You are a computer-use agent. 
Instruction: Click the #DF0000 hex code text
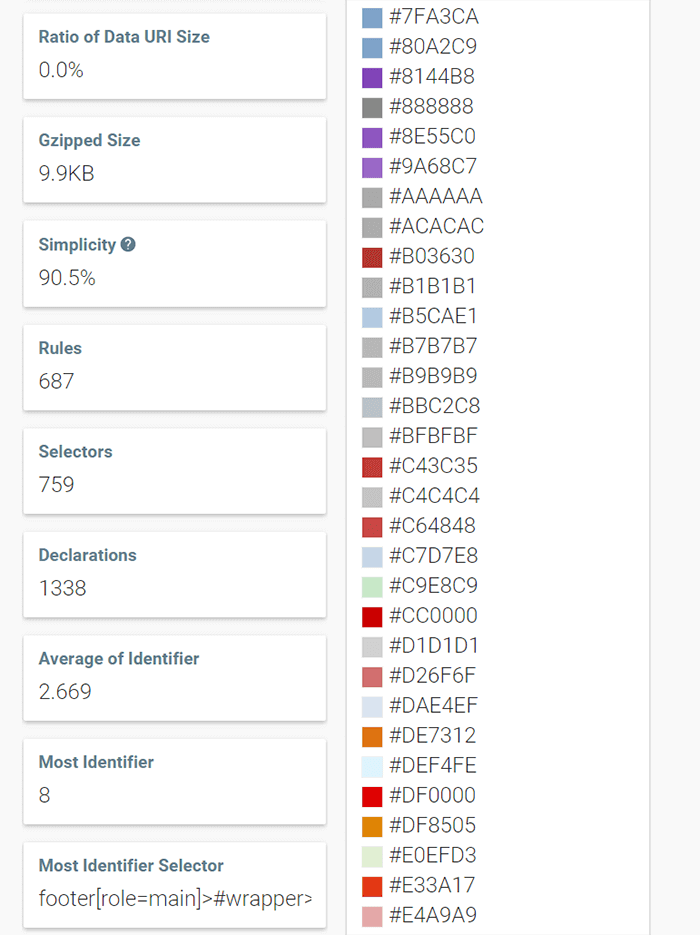click(432, 796)
